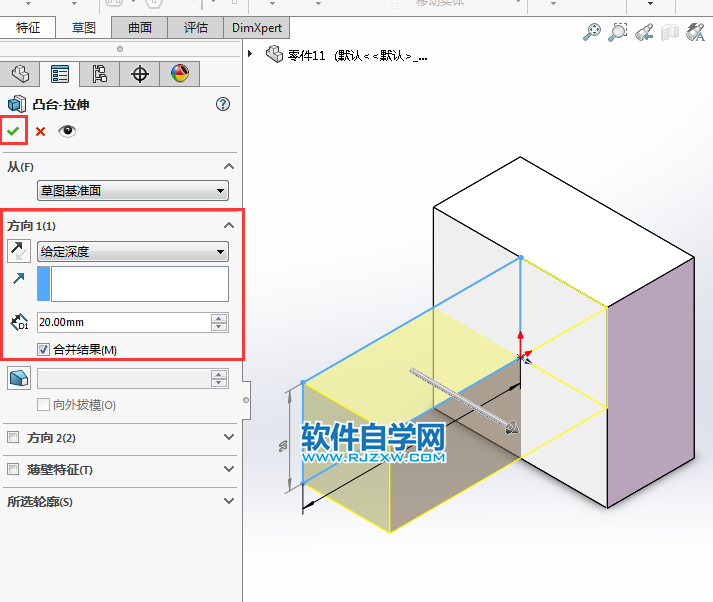Open help for 凸台-拉伸
This screenshot has width=713, height=602.
coord(223,105)
